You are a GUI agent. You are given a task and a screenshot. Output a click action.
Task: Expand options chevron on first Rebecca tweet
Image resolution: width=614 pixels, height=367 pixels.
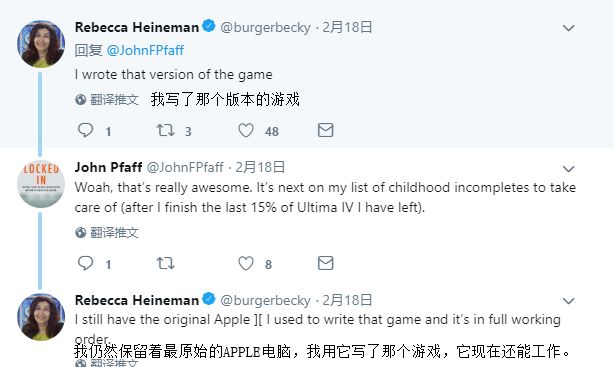pos(568,28)
